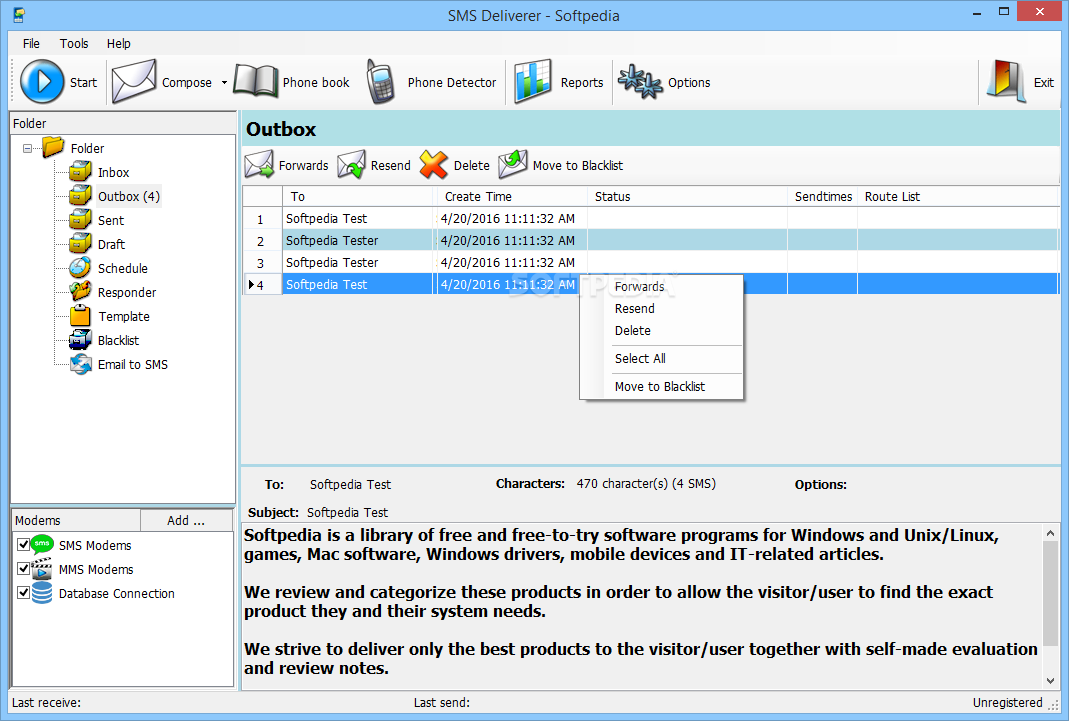Open the File menu

[31, 44]
